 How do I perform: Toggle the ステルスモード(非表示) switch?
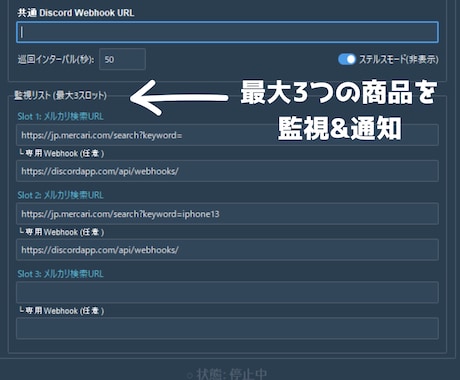click(347, 59)
